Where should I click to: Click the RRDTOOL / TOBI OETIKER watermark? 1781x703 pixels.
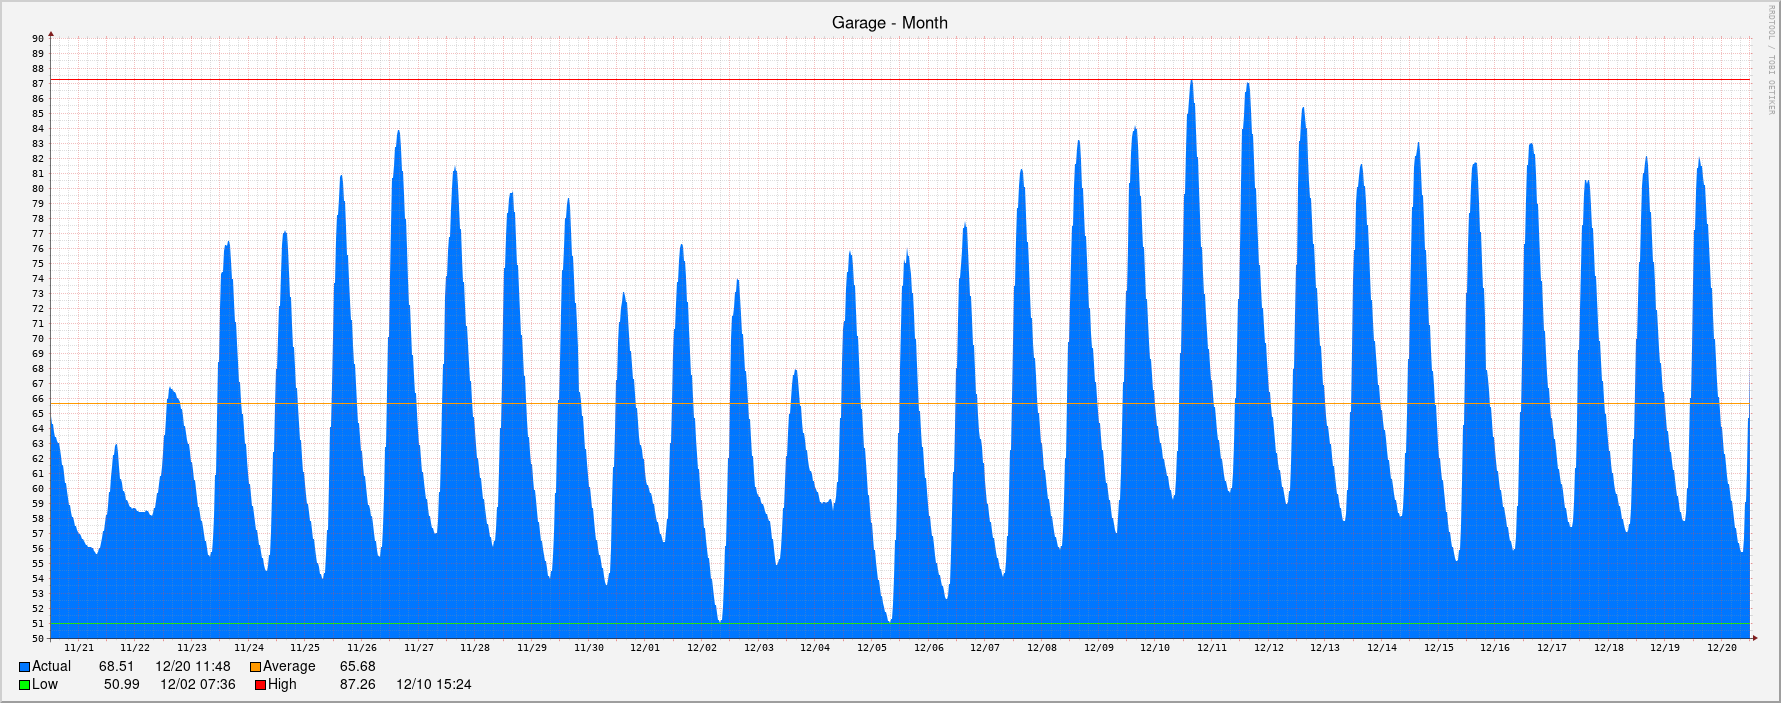click(x=1772, y=60)
